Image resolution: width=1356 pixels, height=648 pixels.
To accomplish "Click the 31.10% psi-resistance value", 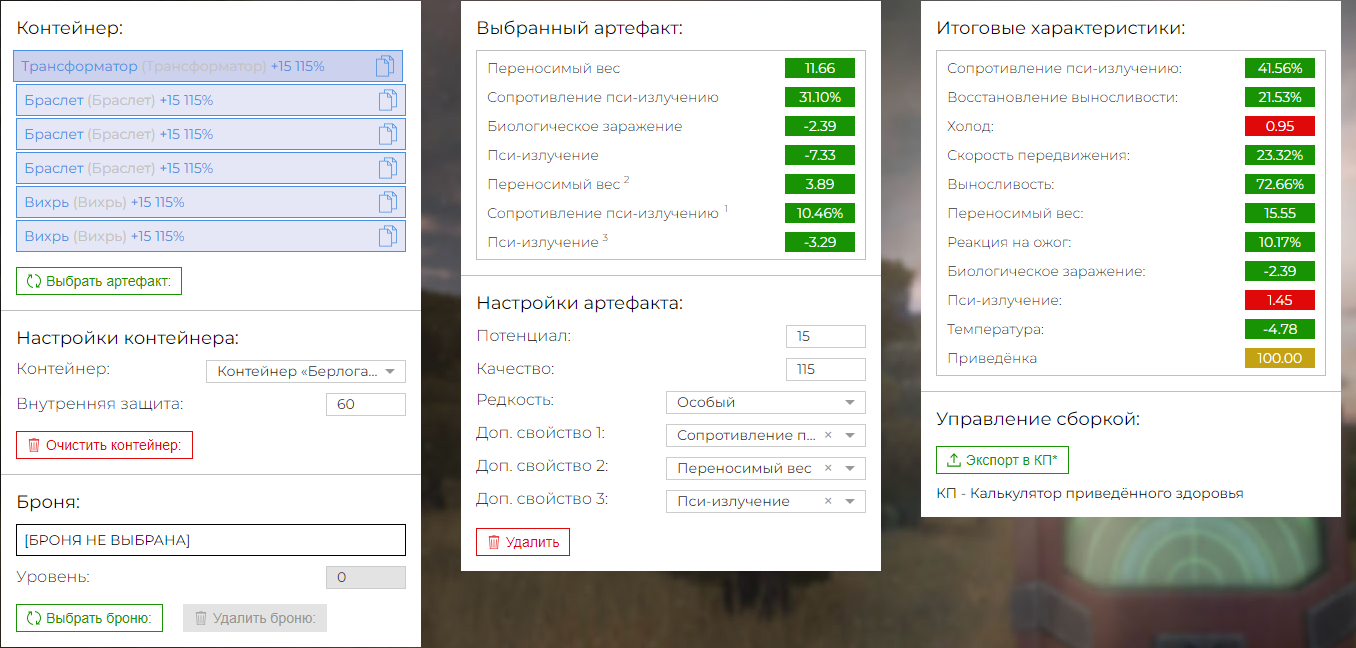I will coord(820,97).
